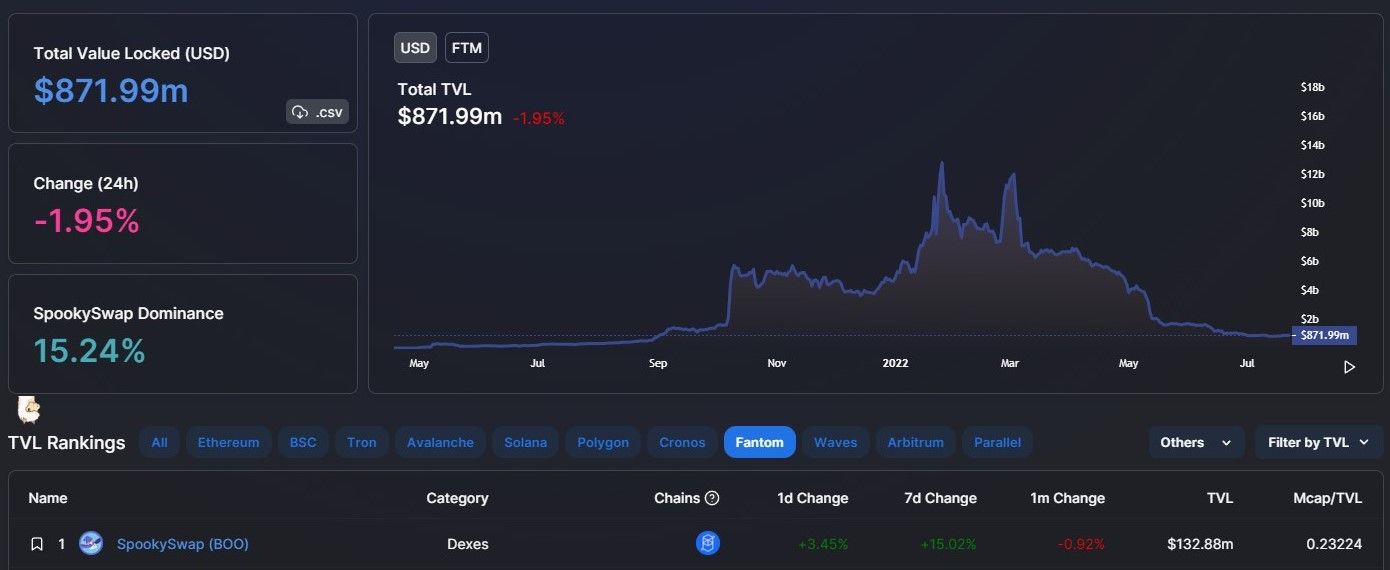Screen dimensions: 1390x570
Task: Click the rank number 1 in SpookySwap row
Action: tap(61, 544)
